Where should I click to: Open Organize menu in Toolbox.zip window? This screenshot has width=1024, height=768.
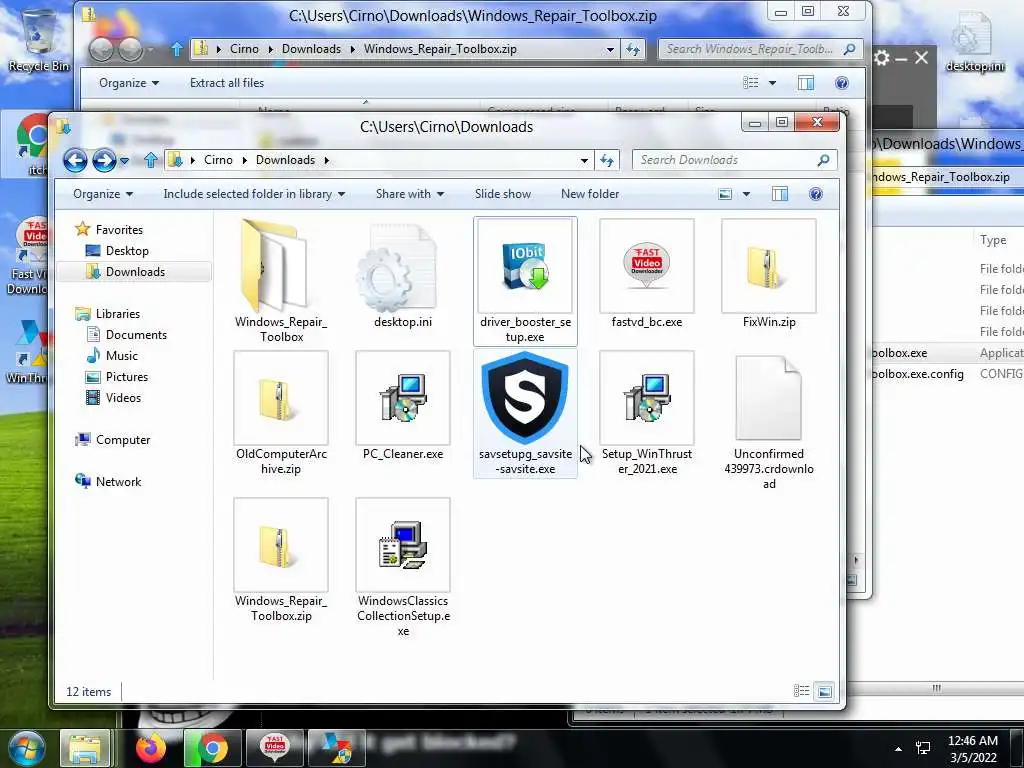(x=129, y=83)
